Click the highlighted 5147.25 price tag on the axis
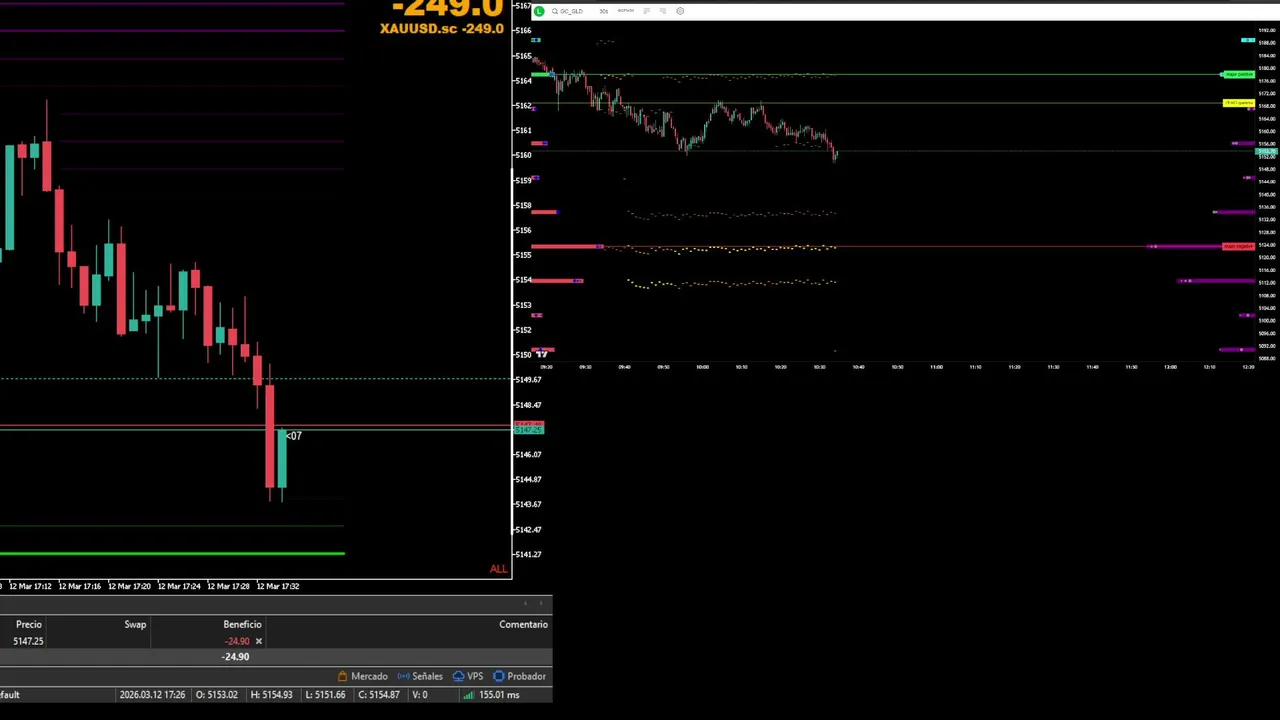 (529, 428)
